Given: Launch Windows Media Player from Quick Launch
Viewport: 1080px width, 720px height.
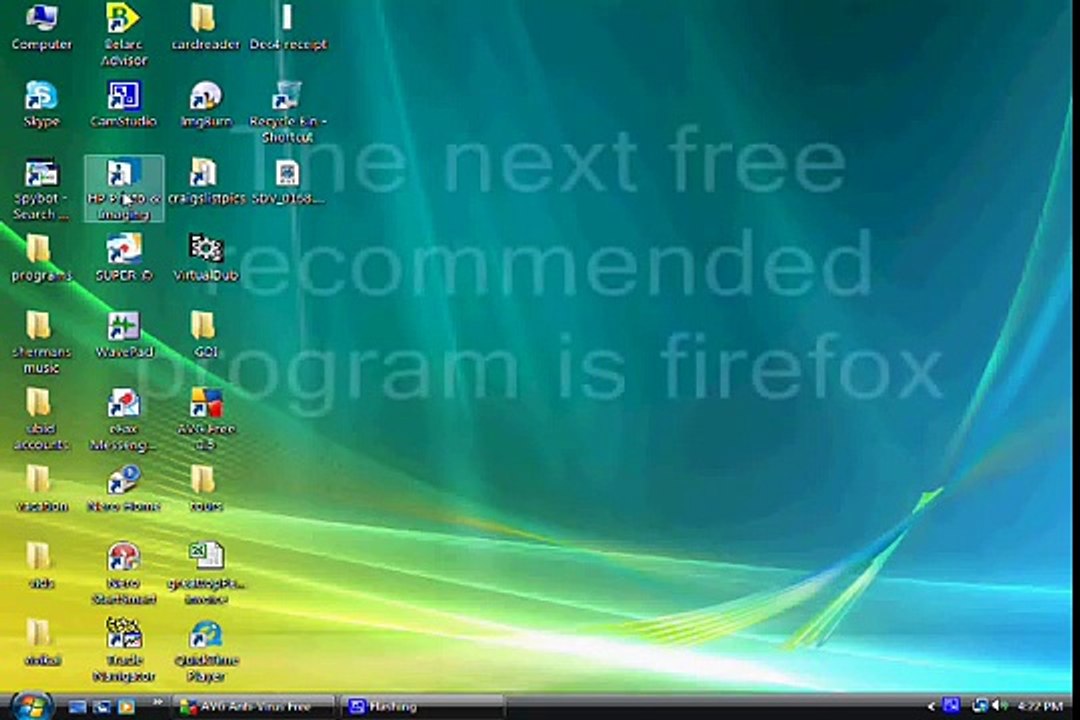Looking at the screenshot, I should point(127,707).
